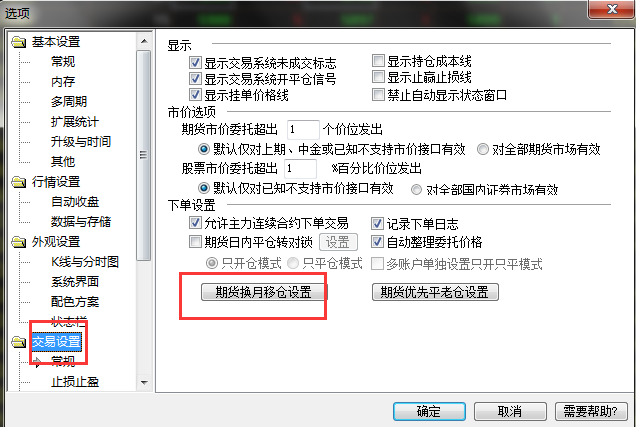Uncheck 显示交易系统未成交标志 checkbox
The height and width of the screenshot is (427, 636).
coord(195,62)
